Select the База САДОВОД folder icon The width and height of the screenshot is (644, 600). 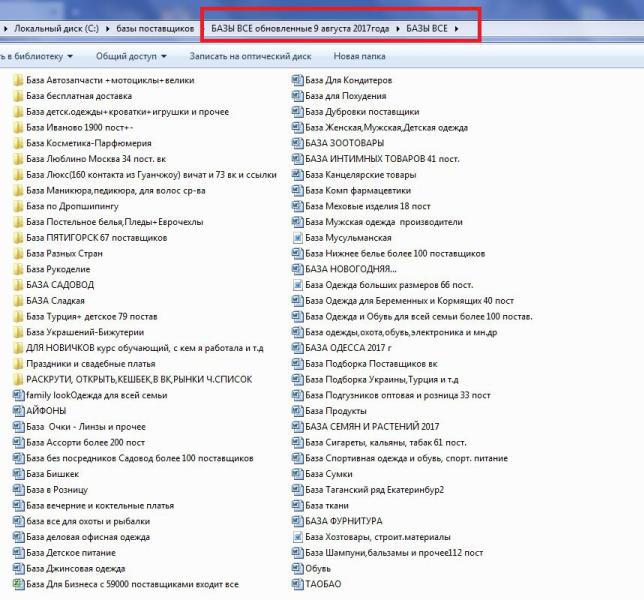coord(18,285)
